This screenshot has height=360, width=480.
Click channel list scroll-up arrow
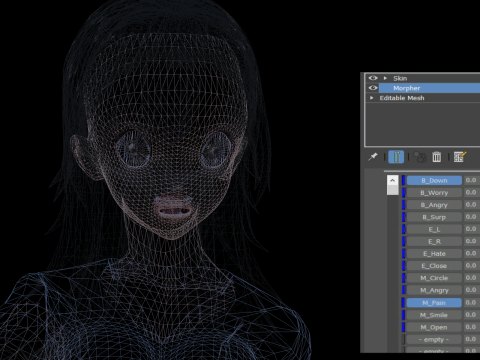pyautogui.click(x=393, y=180)
